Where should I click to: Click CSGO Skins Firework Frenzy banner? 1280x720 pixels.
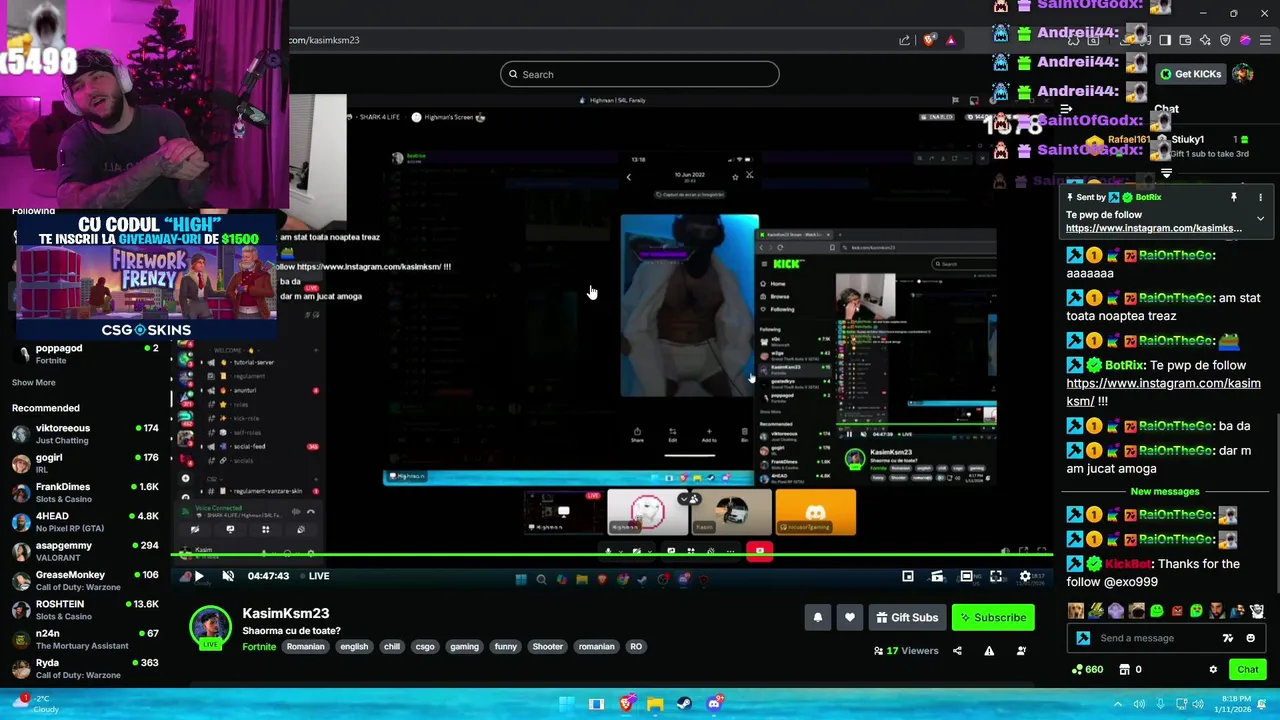146,275
